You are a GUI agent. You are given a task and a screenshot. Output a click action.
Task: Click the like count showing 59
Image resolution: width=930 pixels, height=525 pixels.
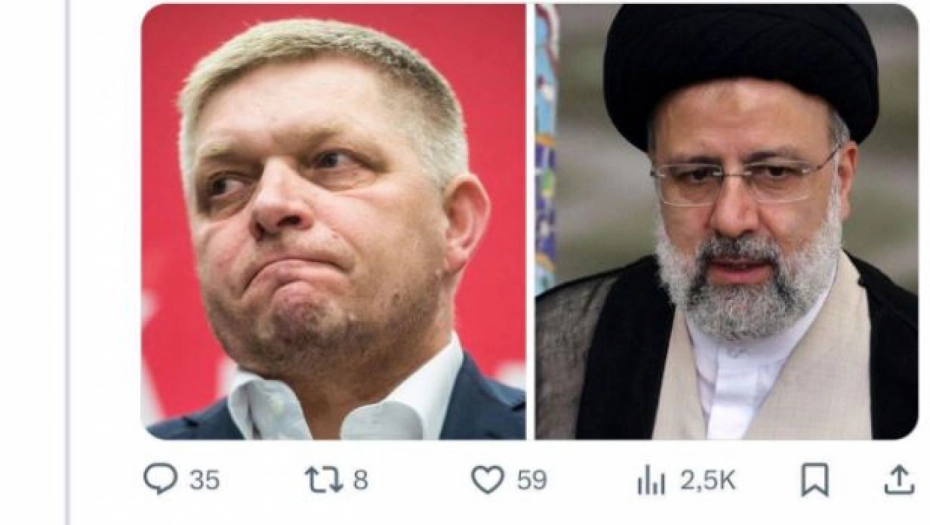point(532,480)
